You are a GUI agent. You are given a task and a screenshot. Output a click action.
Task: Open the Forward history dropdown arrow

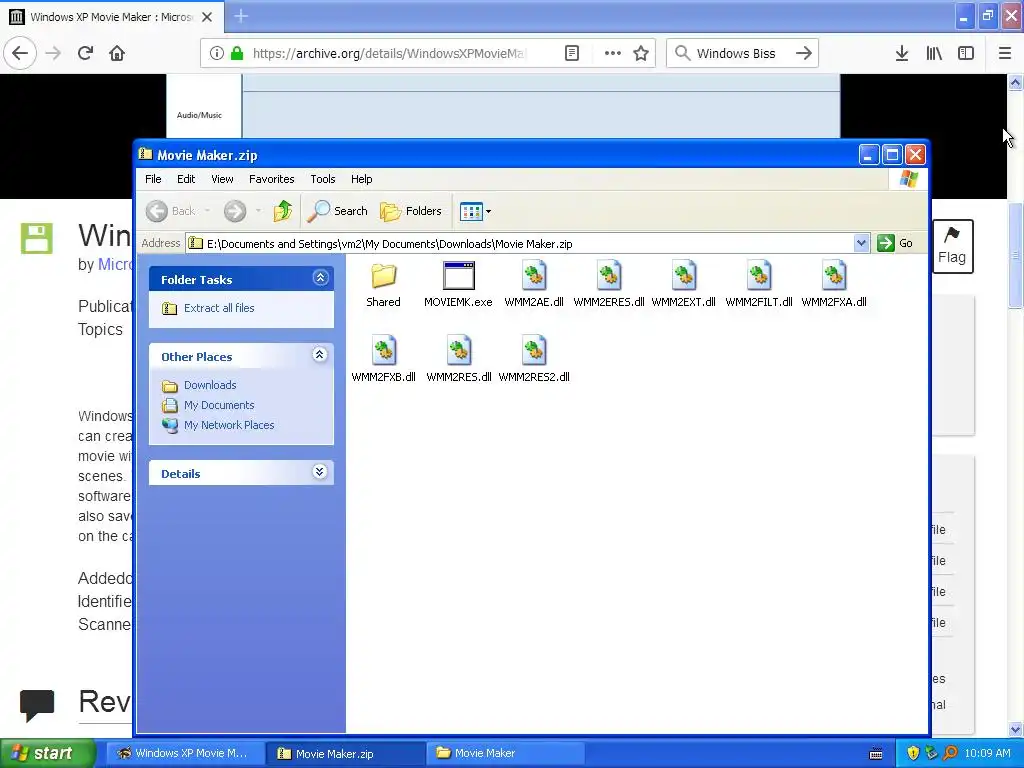(258, 211)
